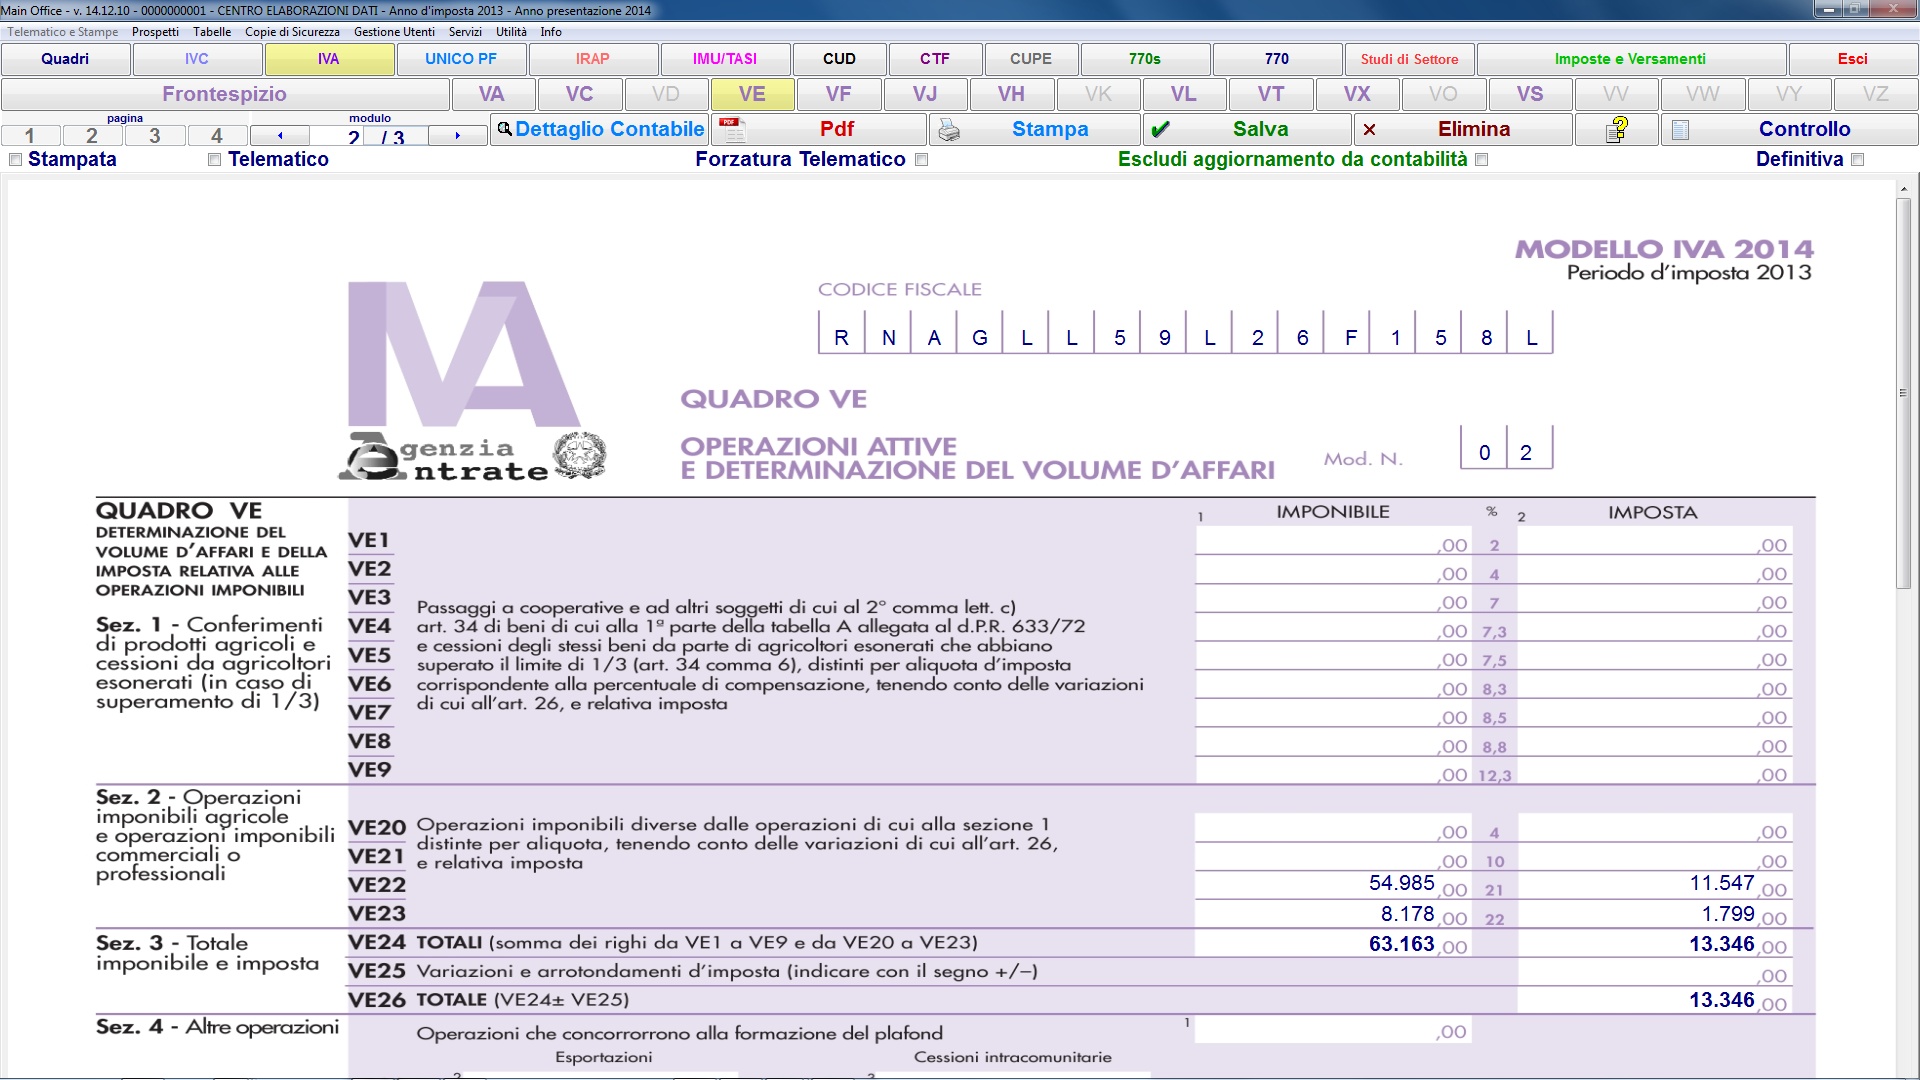1920x1080 pixels.
Task: Click the magnifier icon in Dettaglio Contabile
Action: pyautogui.click(x=504, y=129)
